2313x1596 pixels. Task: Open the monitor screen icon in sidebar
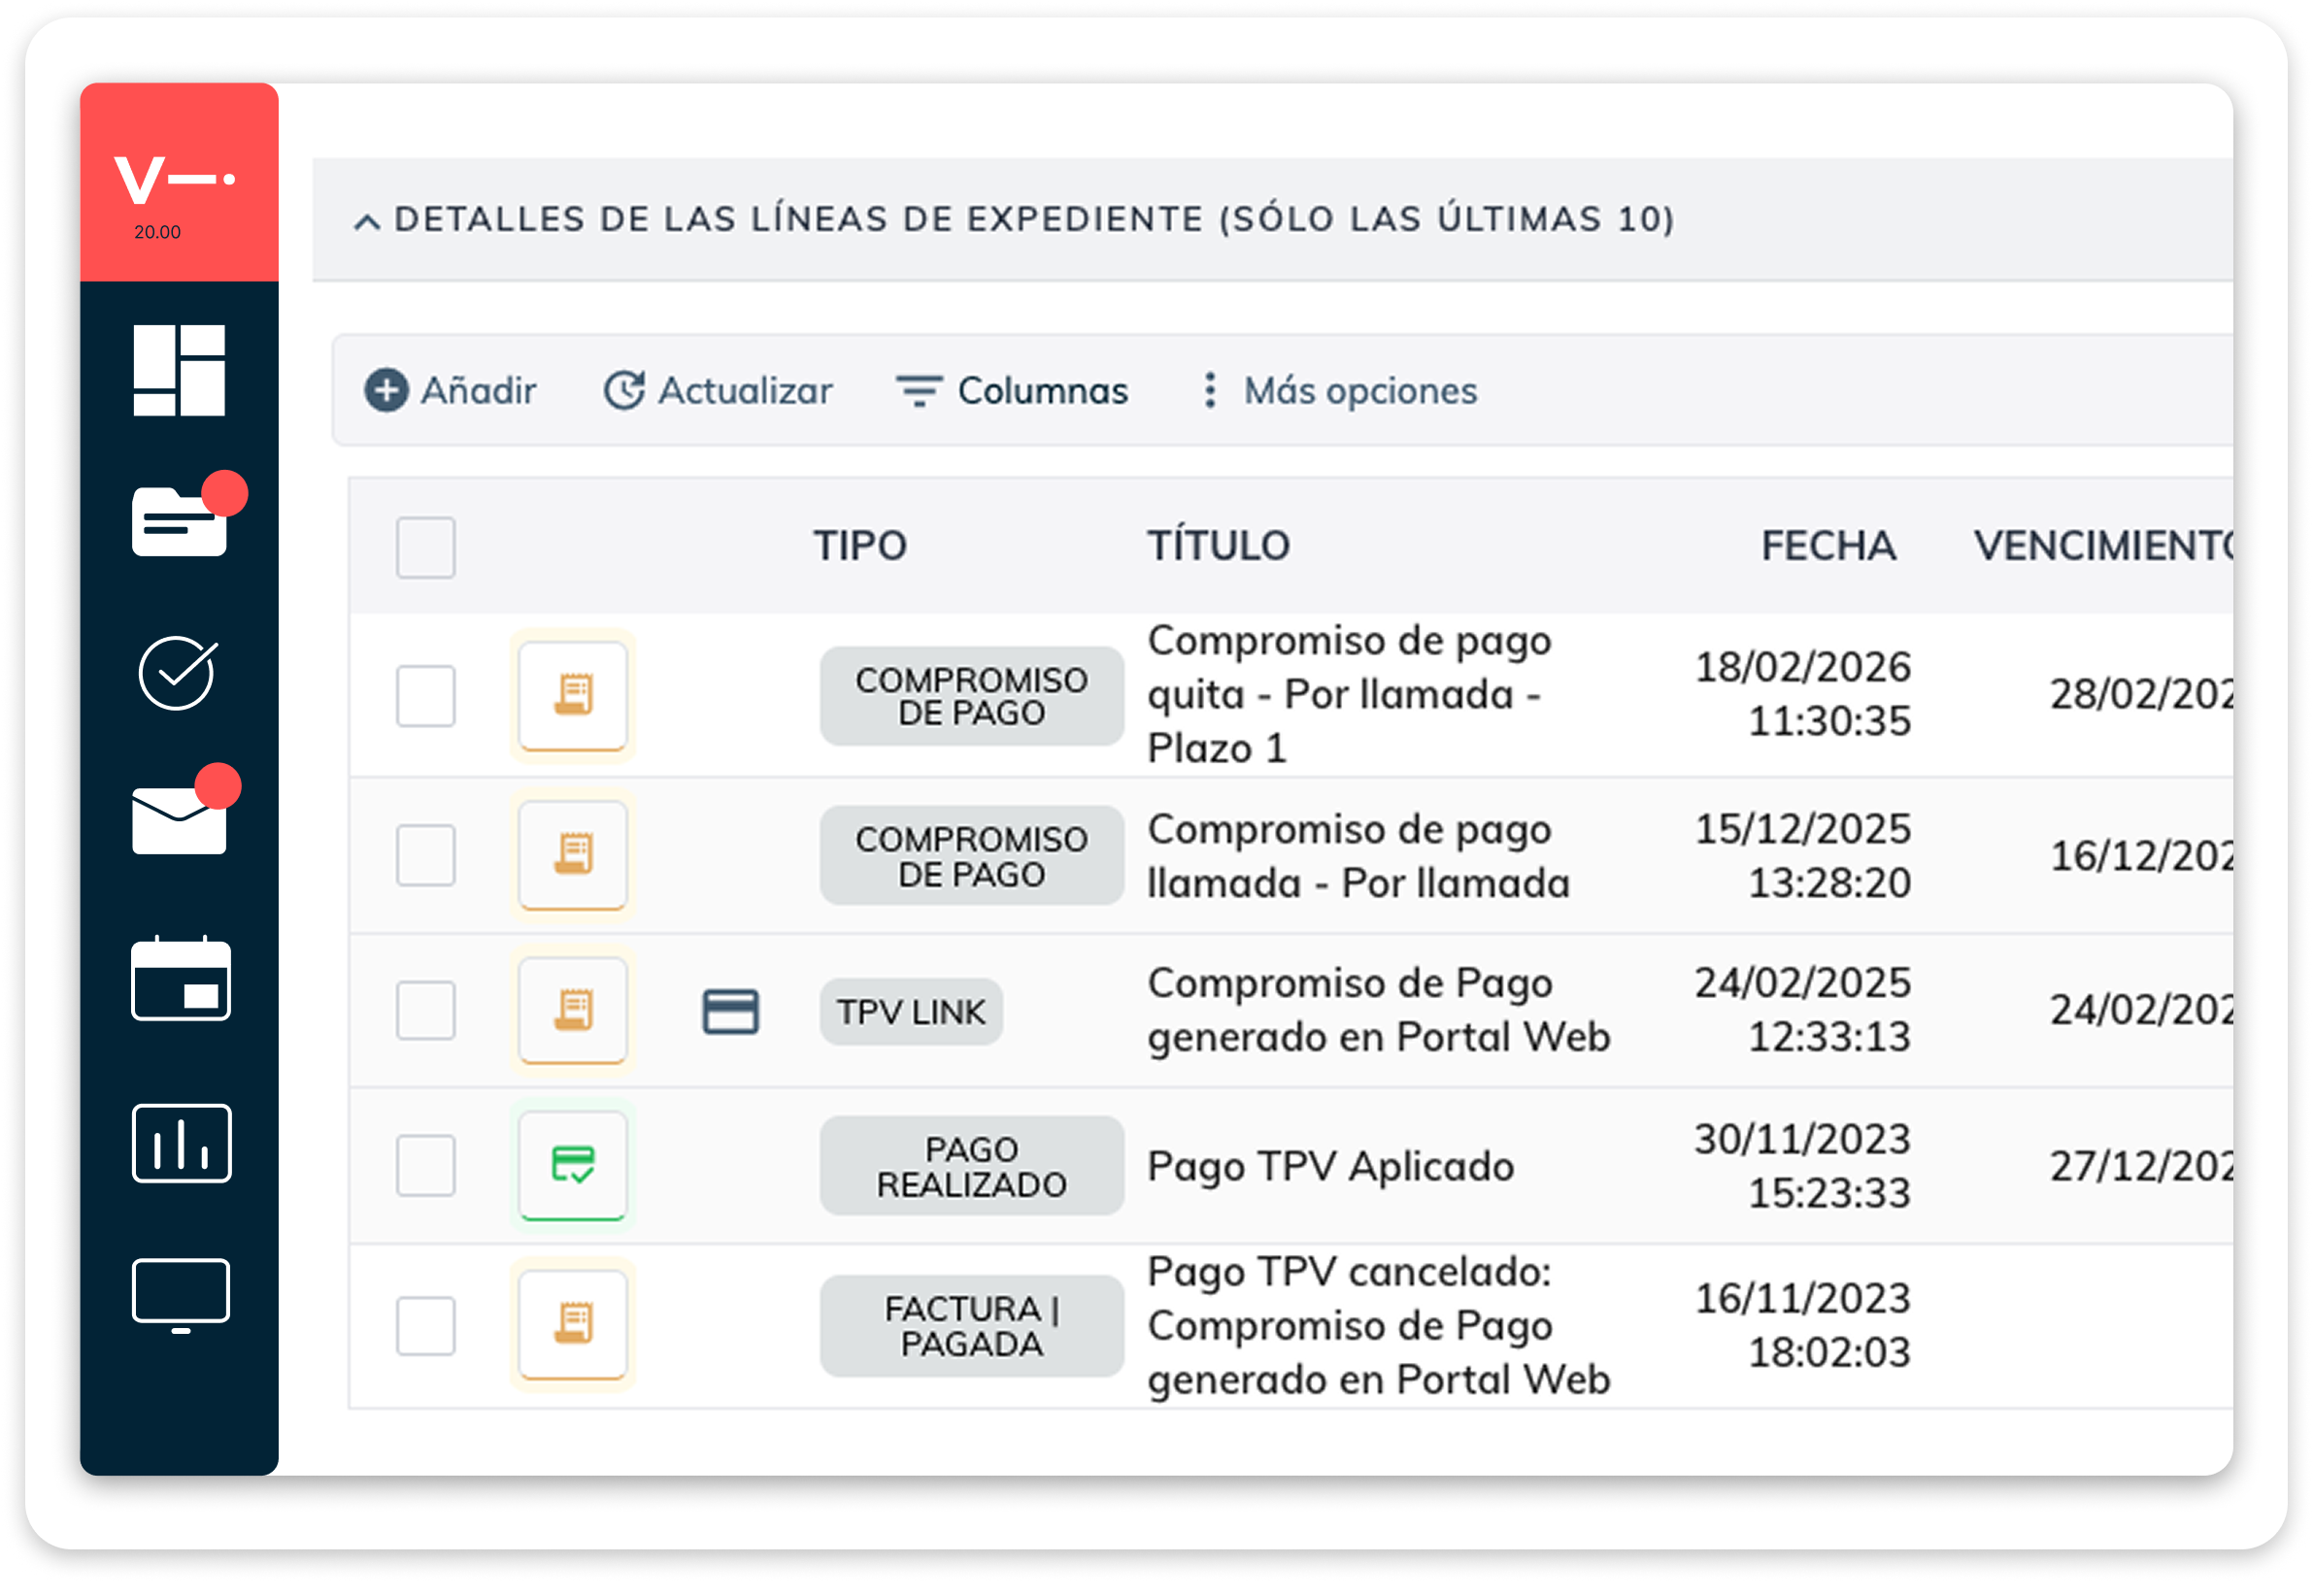pos(181,1297)
